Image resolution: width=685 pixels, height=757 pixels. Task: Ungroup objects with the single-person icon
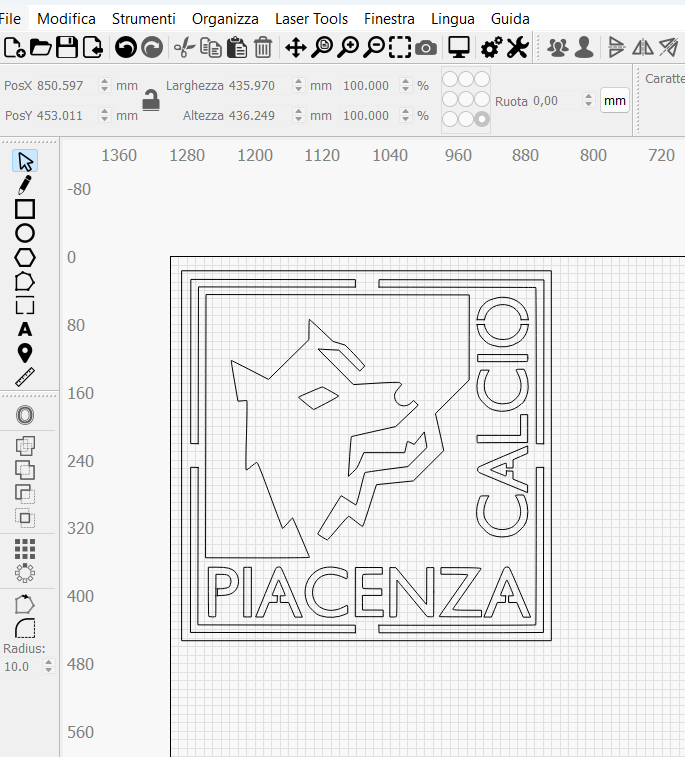[x=584, y=48]
